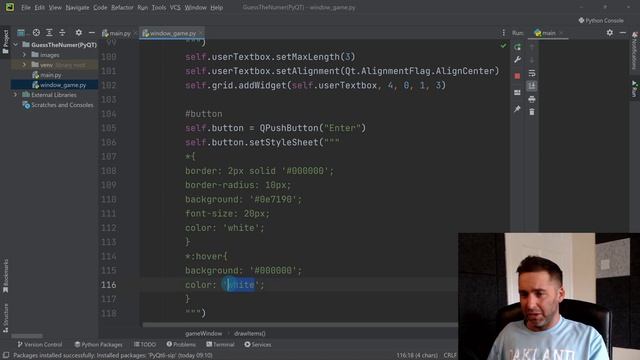This screenshot has width=640, height=360.
Task: Click the restore layout icon in Run panel
Action: pyautogui.click(x=517, y=93)
